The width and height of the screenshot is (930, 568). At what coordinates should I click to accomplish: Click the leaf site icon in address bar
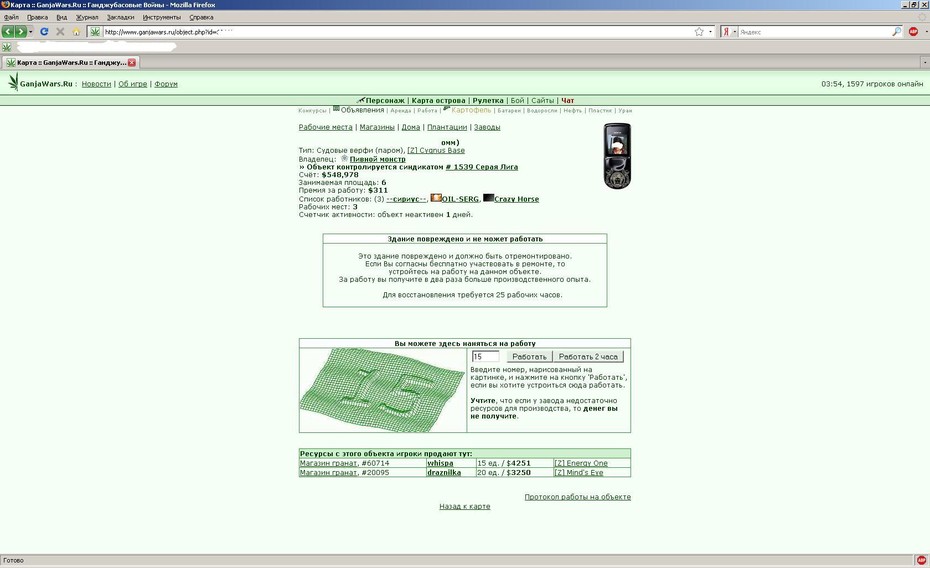point(95,32)
